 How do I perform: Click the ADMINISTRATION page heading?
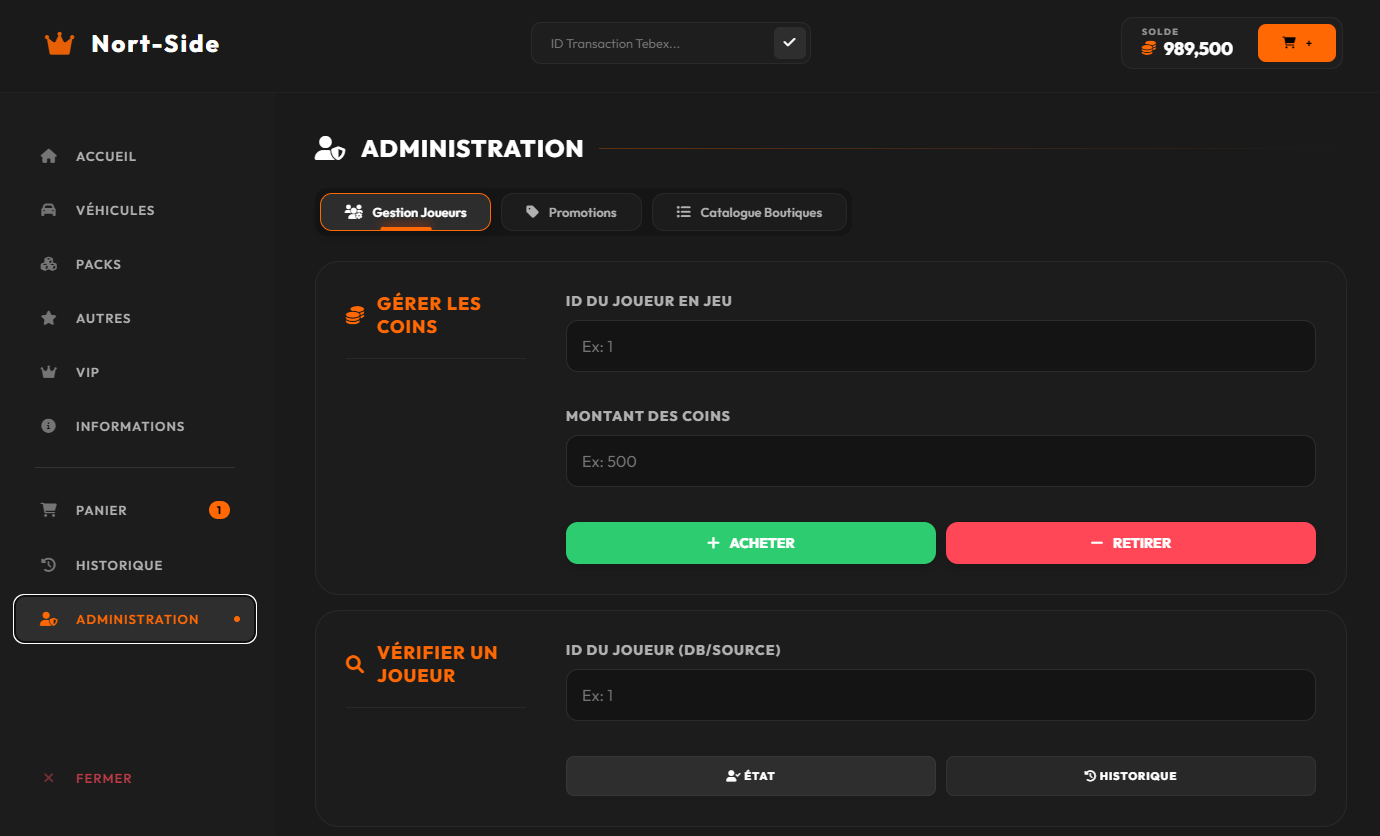[472, 149]
